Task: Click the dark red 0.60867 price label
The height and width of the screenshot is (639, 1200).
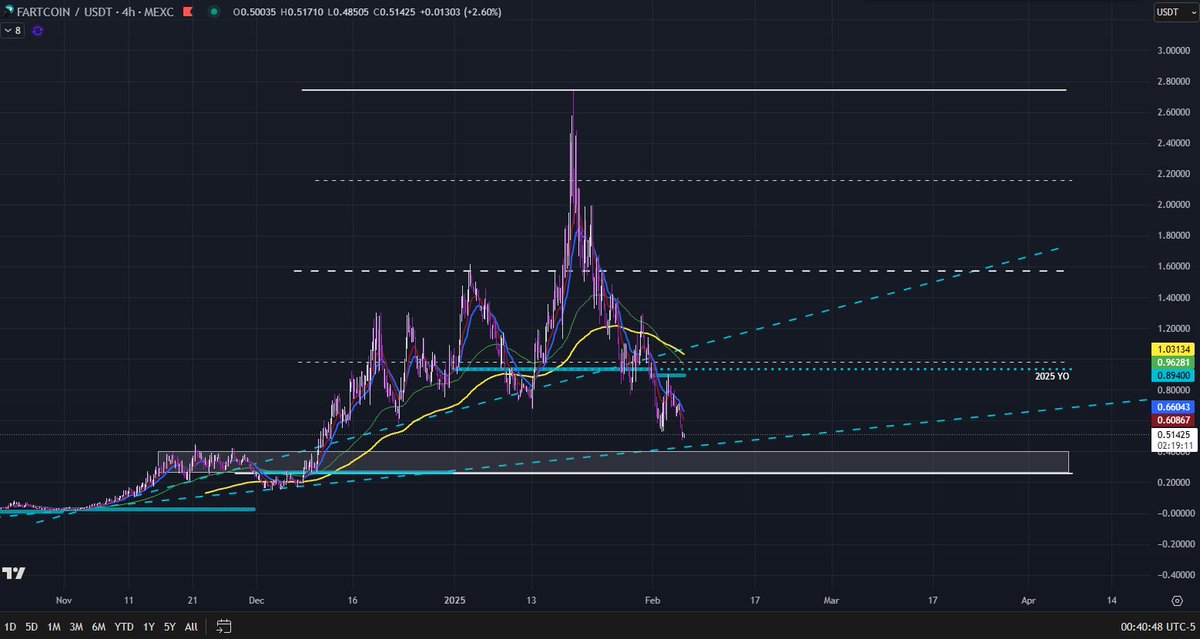Action: click(1171, 420)
